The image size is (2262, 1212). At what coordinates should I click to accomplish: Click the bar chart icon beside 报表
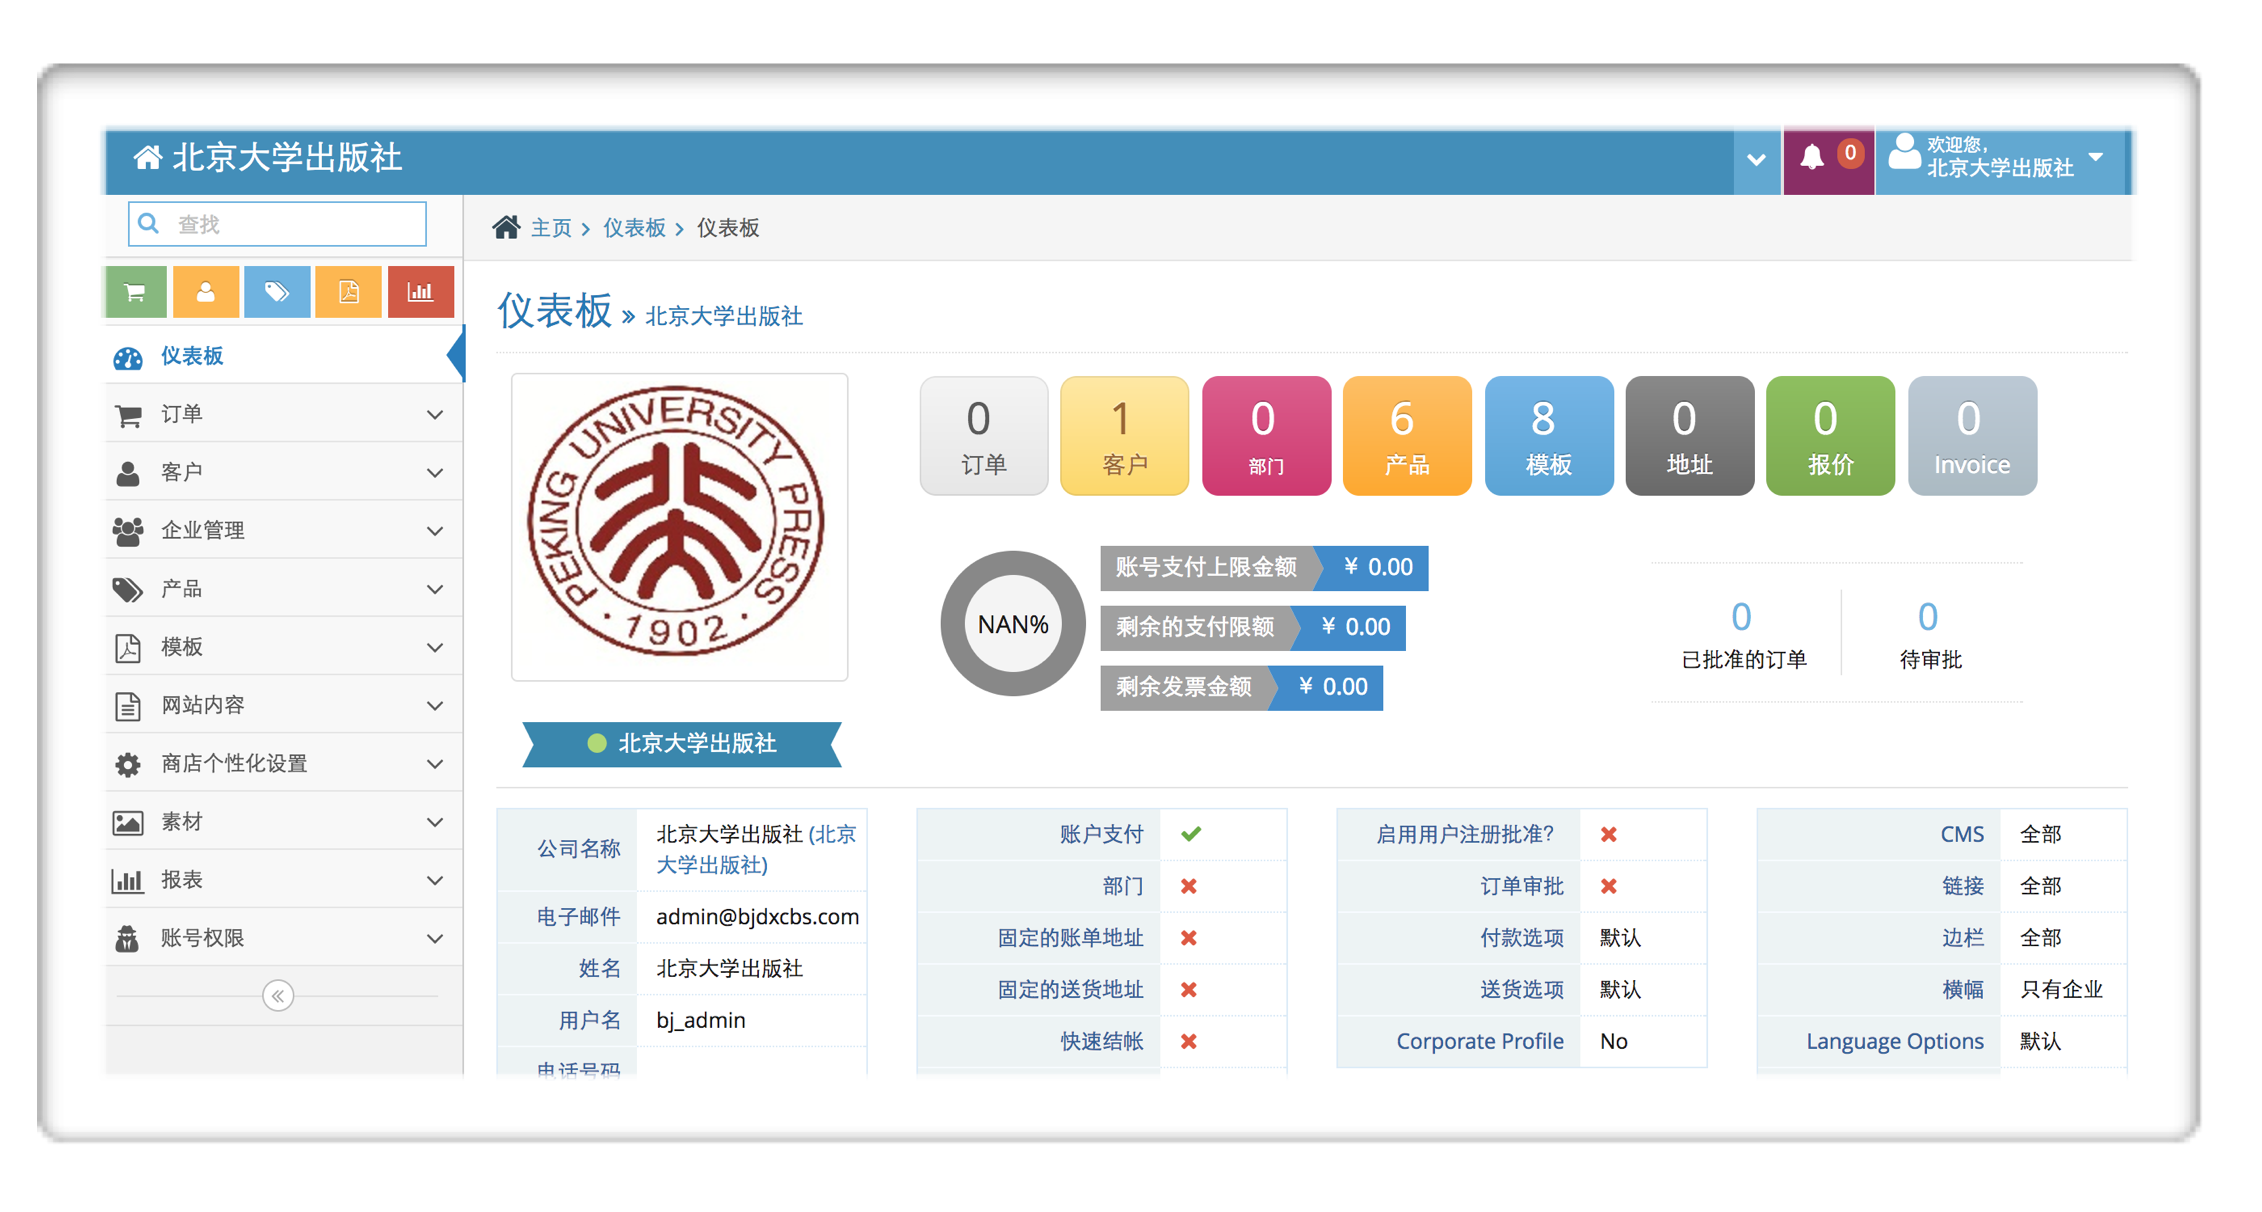(x=128, y=880)
